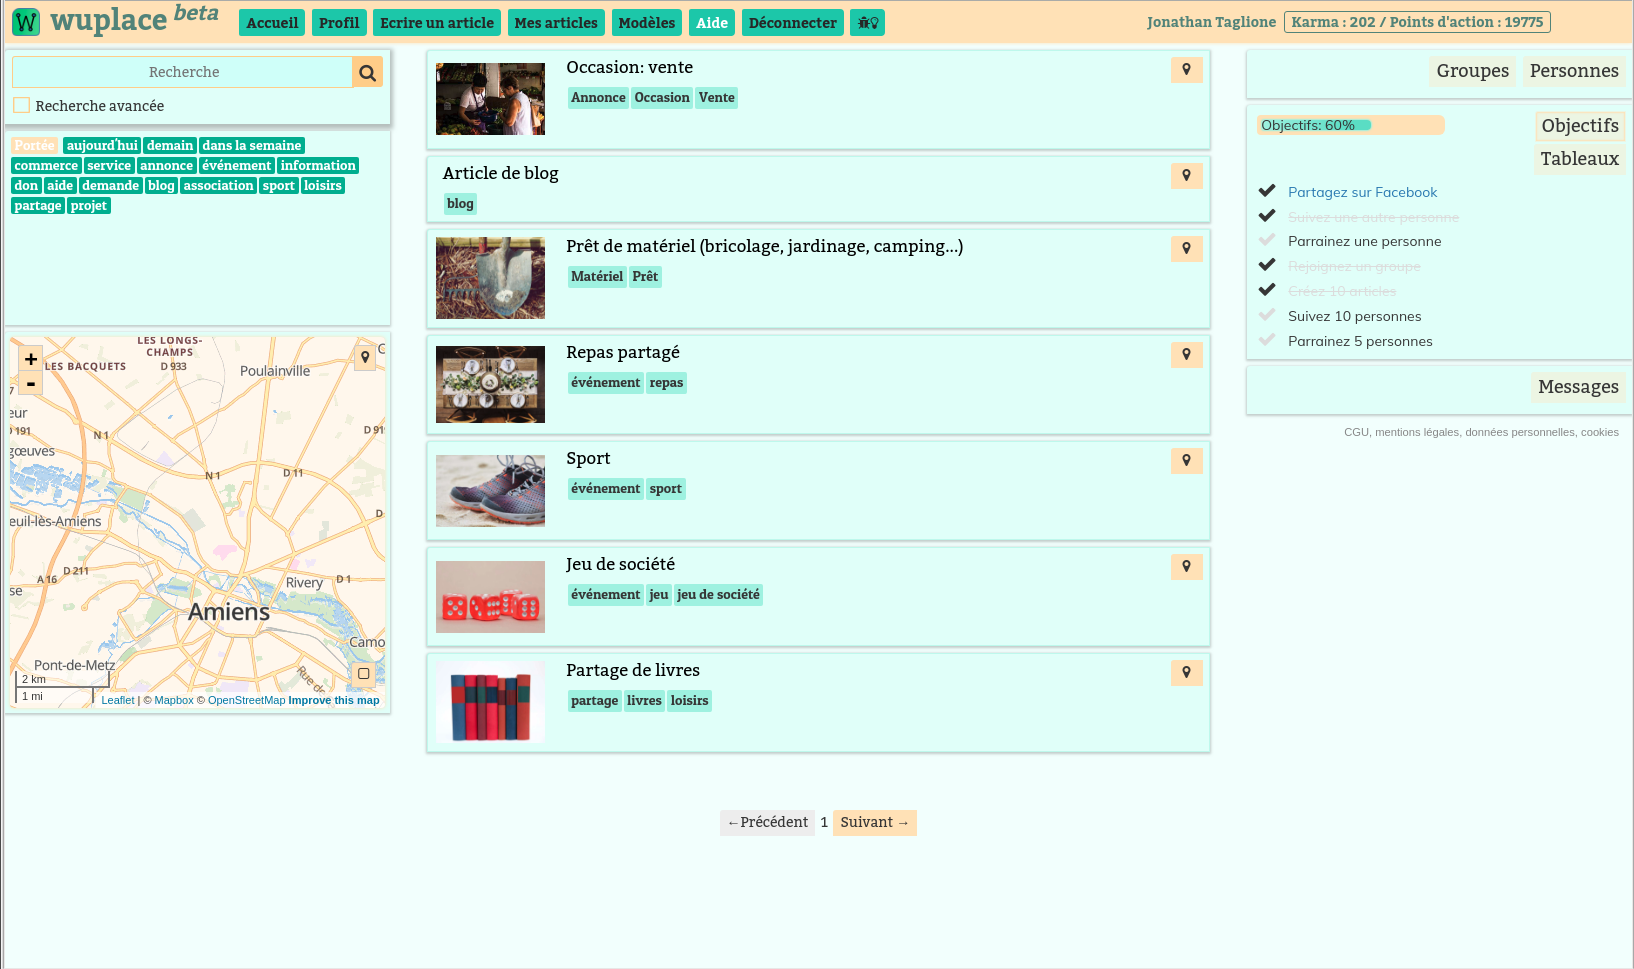The height and width of the screenshot is (969, 1634).
Task: Toggle the aujourd'hui filter tag
Action: [x=102, y=146]
